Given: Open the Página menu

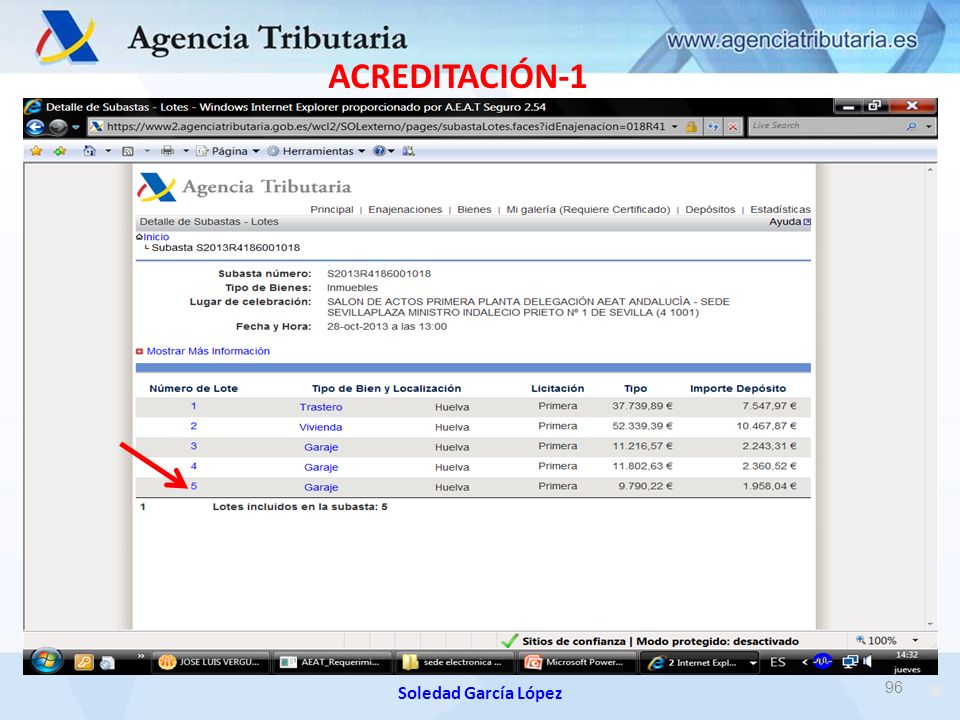Looking at the screenshot, I should click(228, 151).
